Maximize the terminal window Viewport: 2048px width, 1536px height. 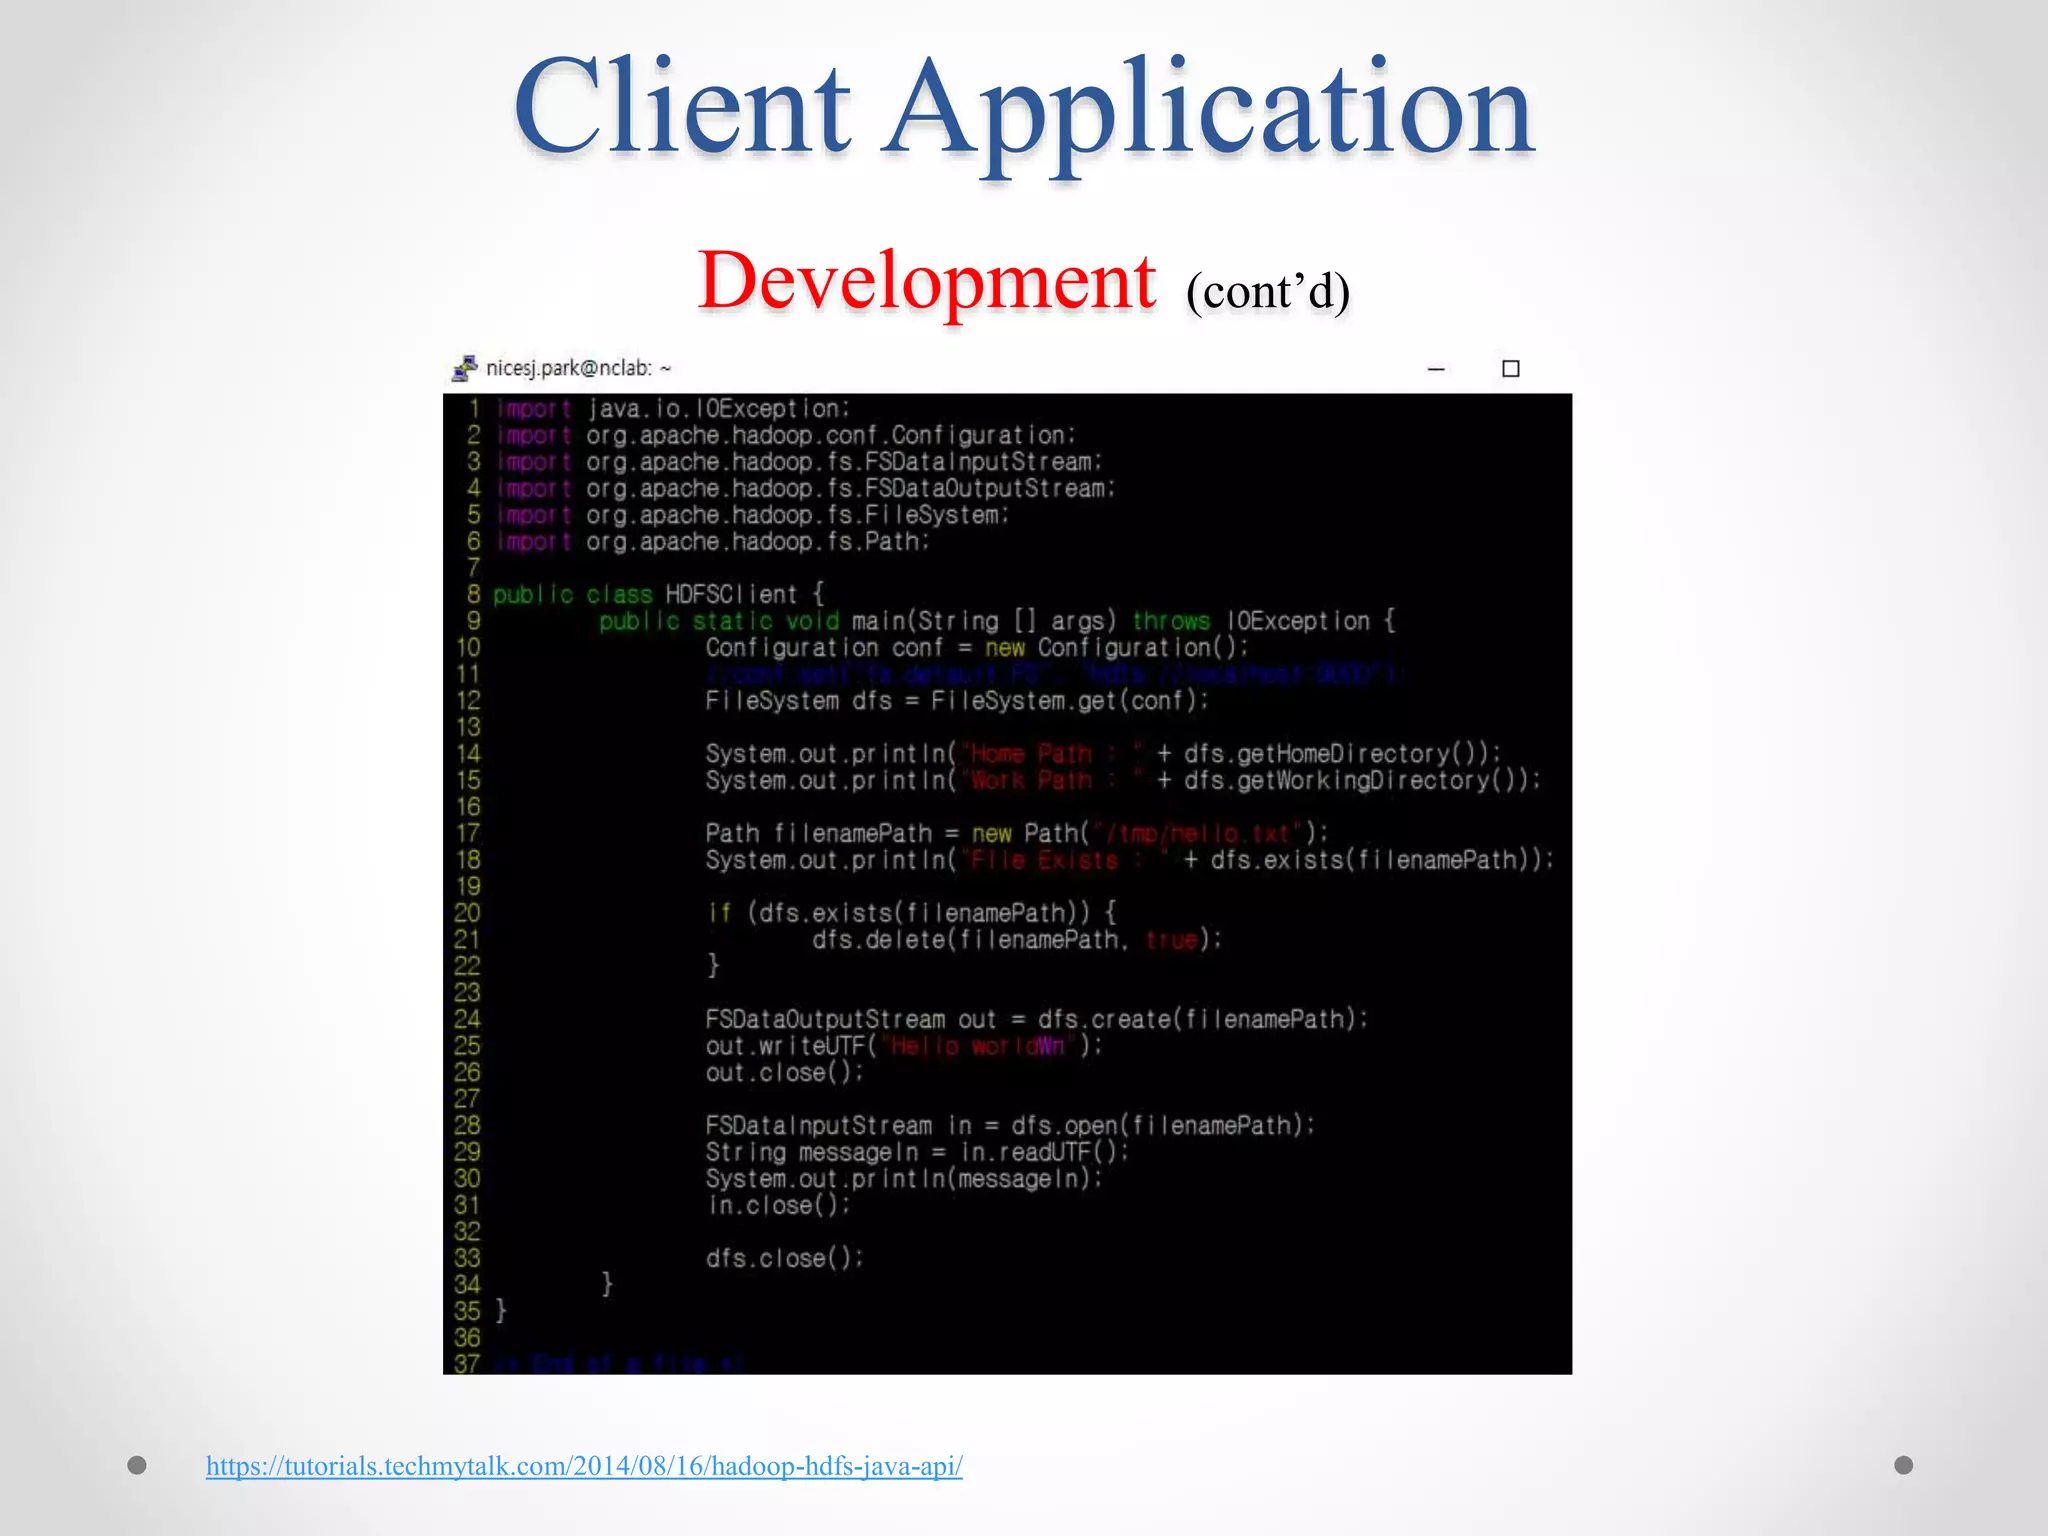point(1511,369)
